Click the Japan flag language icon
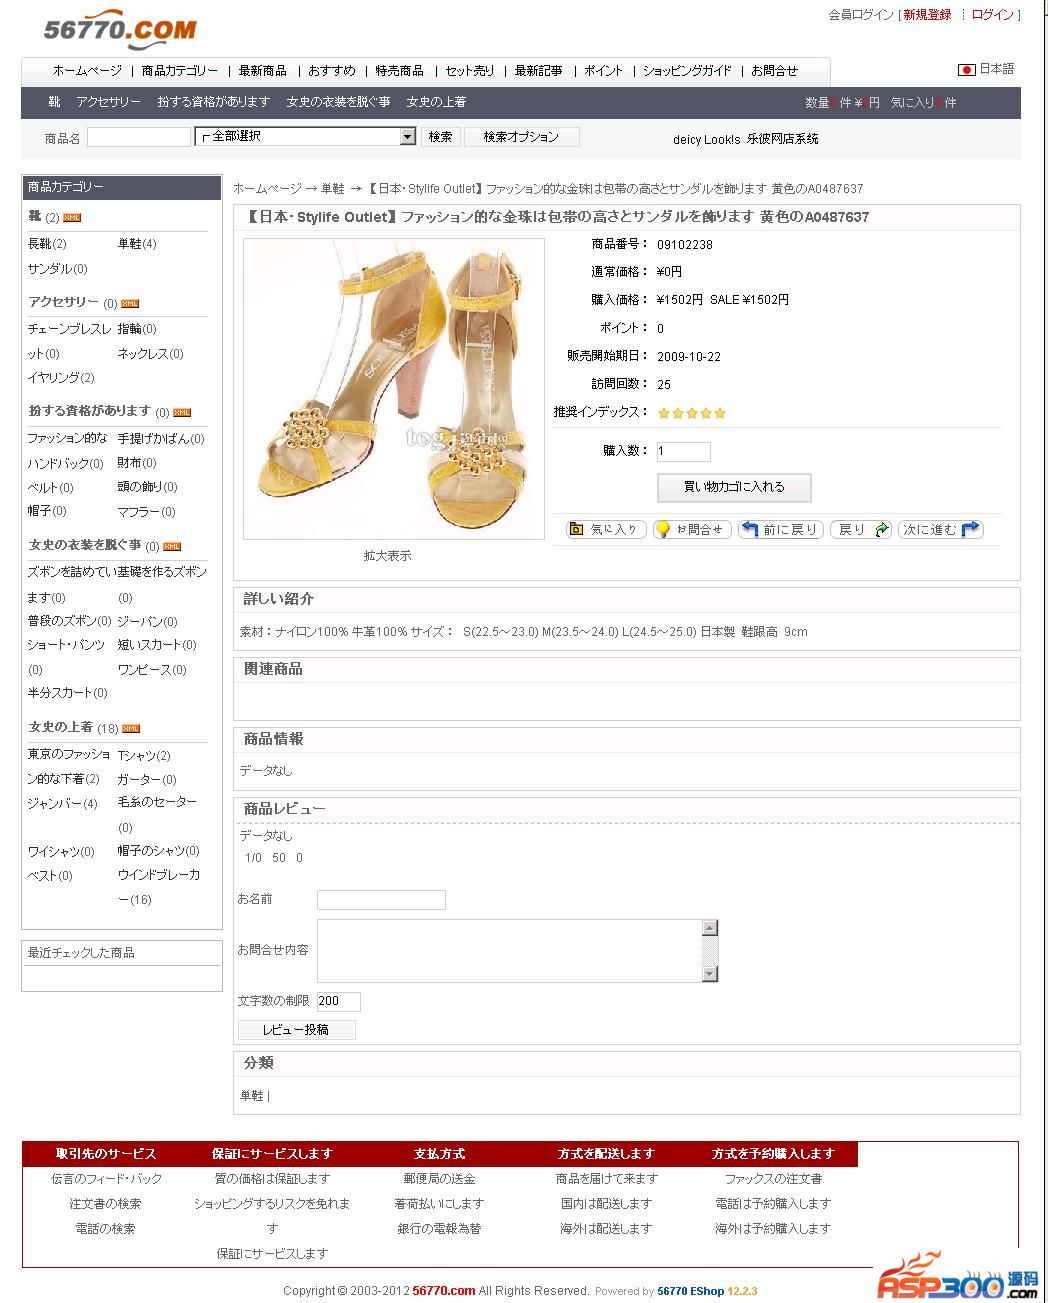The height and width of the screenshot is (1303, 1048). click(967, 70)
